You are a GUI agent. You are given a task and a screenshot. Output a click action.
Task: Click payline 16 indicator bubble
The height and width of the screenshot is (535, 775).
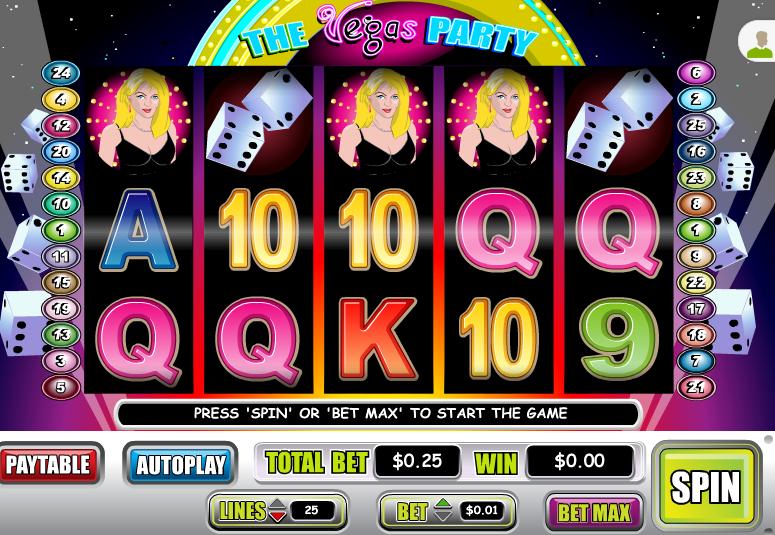tap(696, 152)
